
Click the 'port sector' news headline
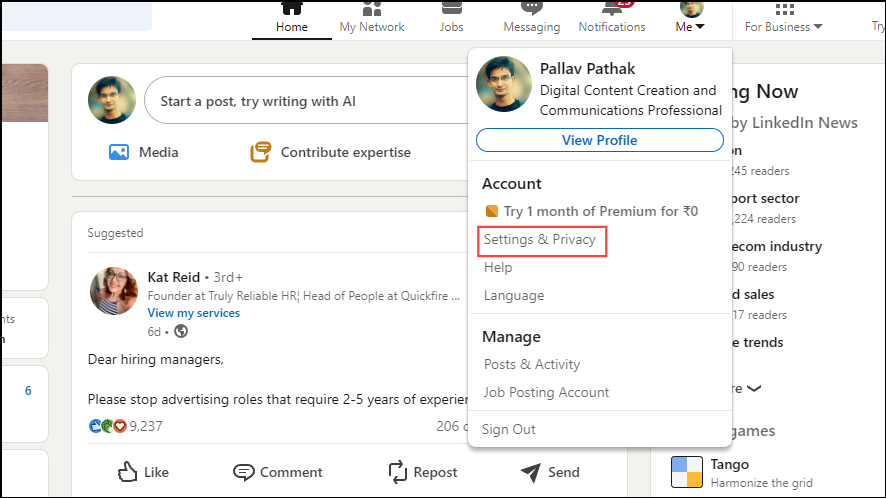click(765, 198)
